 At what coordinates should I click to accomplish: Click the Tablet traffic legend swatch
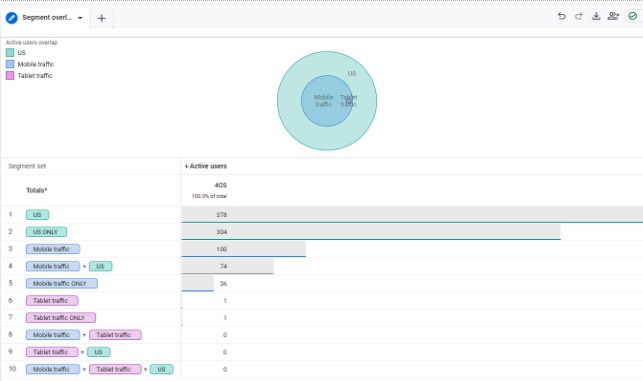(x=10, y=75)
